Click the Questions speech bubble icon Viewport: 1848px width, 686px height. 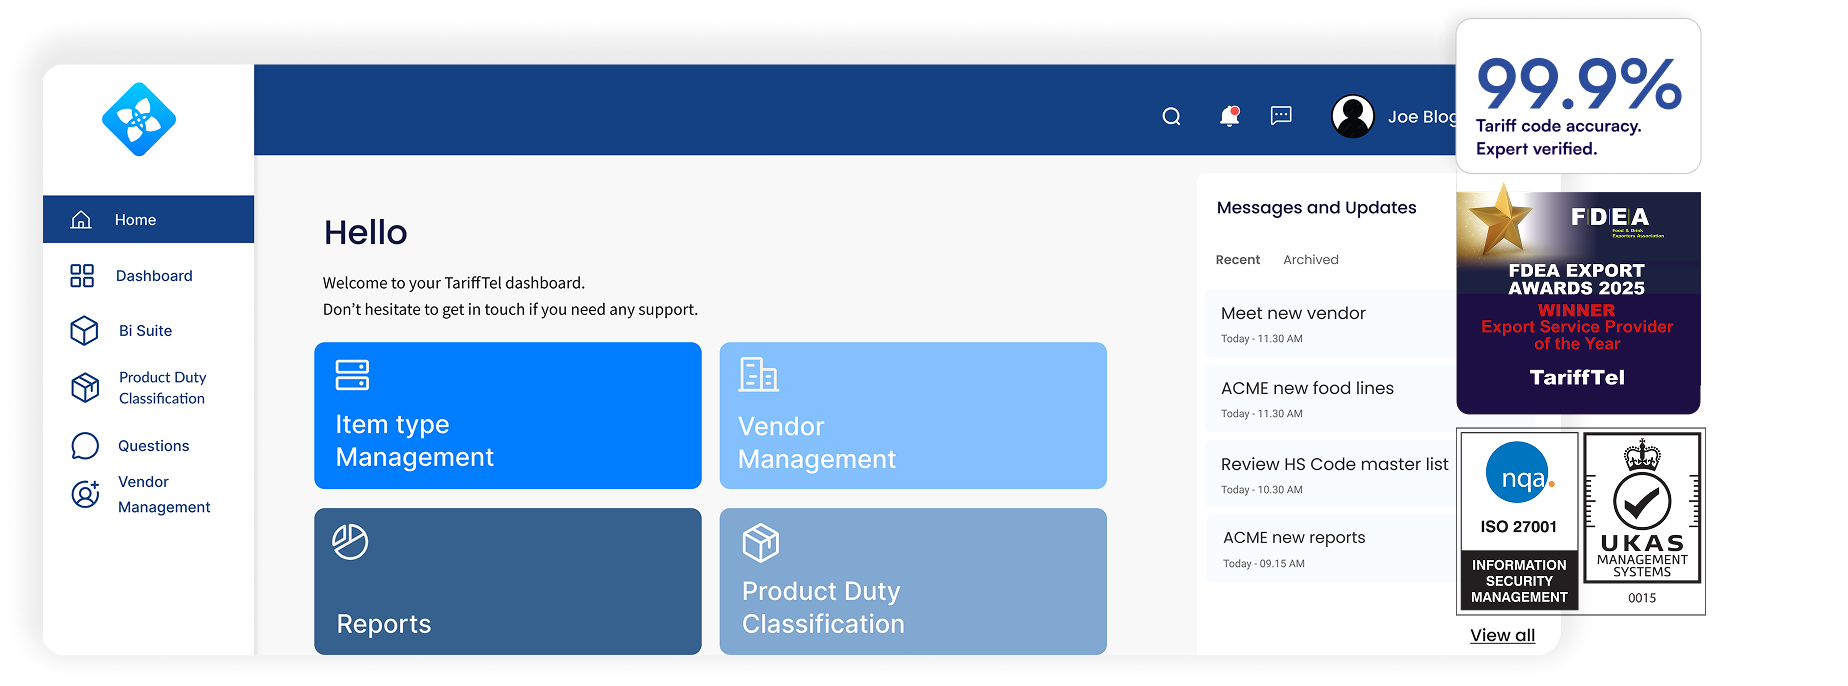click(x=85, y=446)
